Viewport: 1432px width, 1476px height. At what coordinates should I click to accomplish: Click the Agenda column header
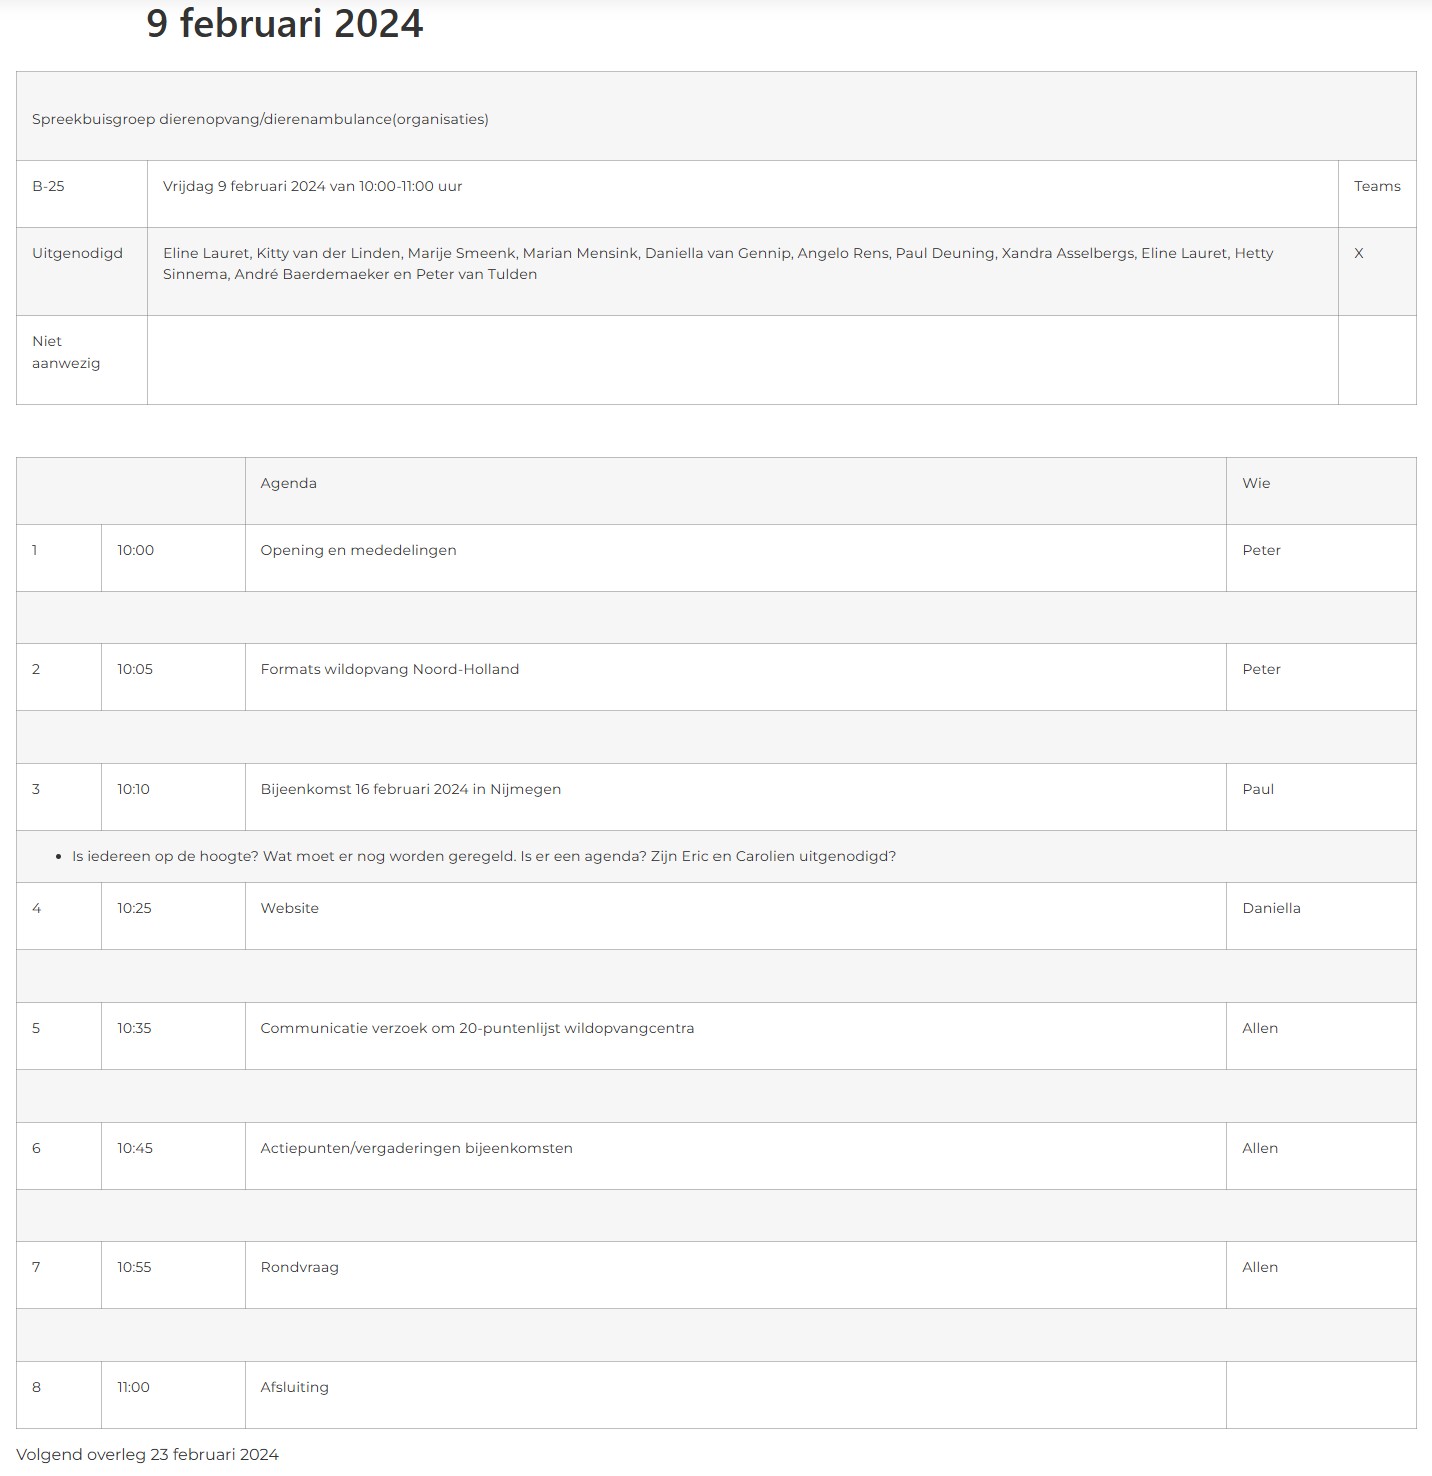tap(288, 483)
